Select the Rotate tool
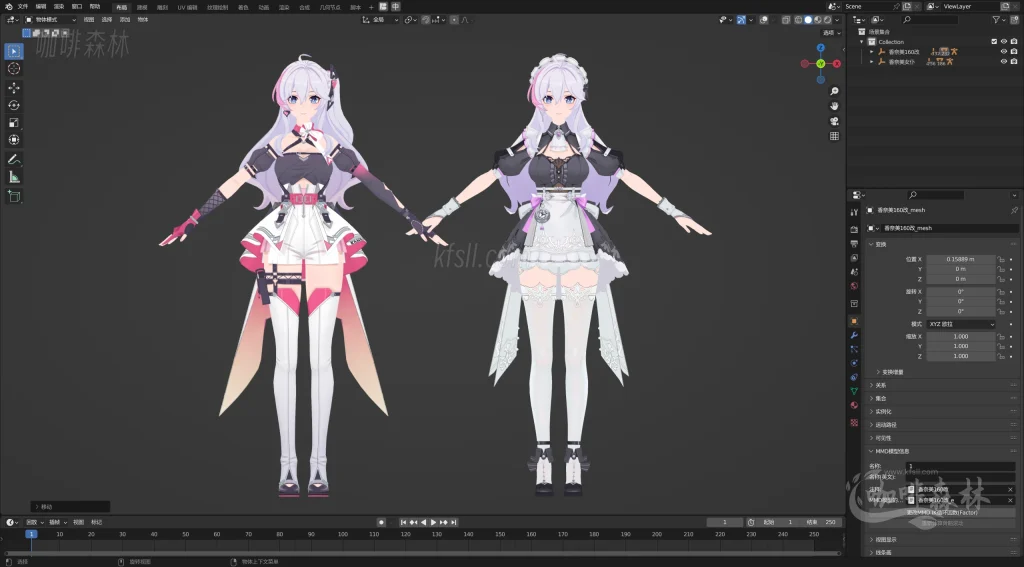Screen dimensions: 1024x567 point(14,105)
